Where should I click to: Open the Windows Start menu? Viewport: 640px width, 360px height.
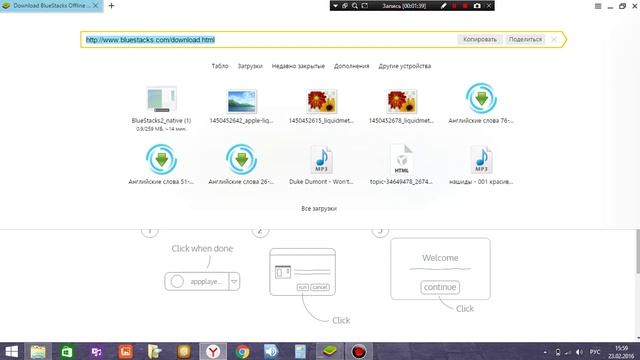click(x=11, y=351)
